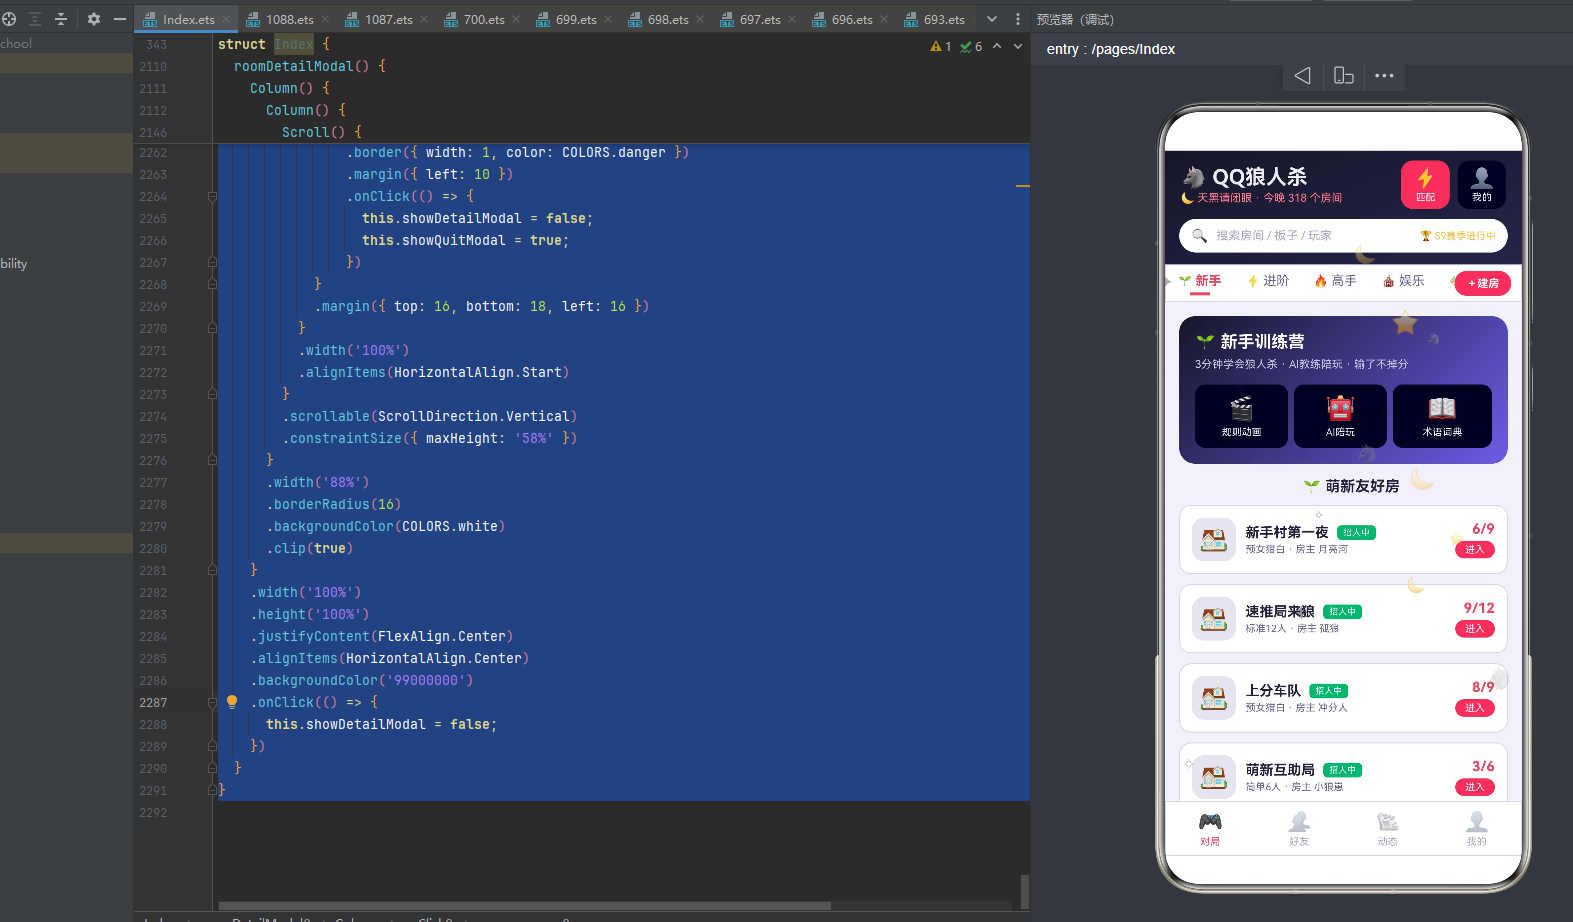The image size is (1573, 922).
Task: Tap 进入 for 新手村第一夜 room
Action: (1474, 550)
